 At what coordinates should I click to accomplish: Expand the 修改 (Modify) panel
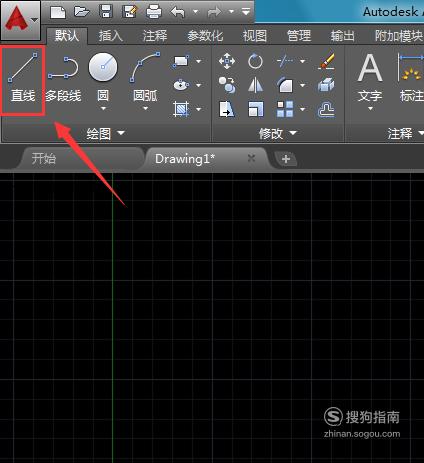pos(278,134)
